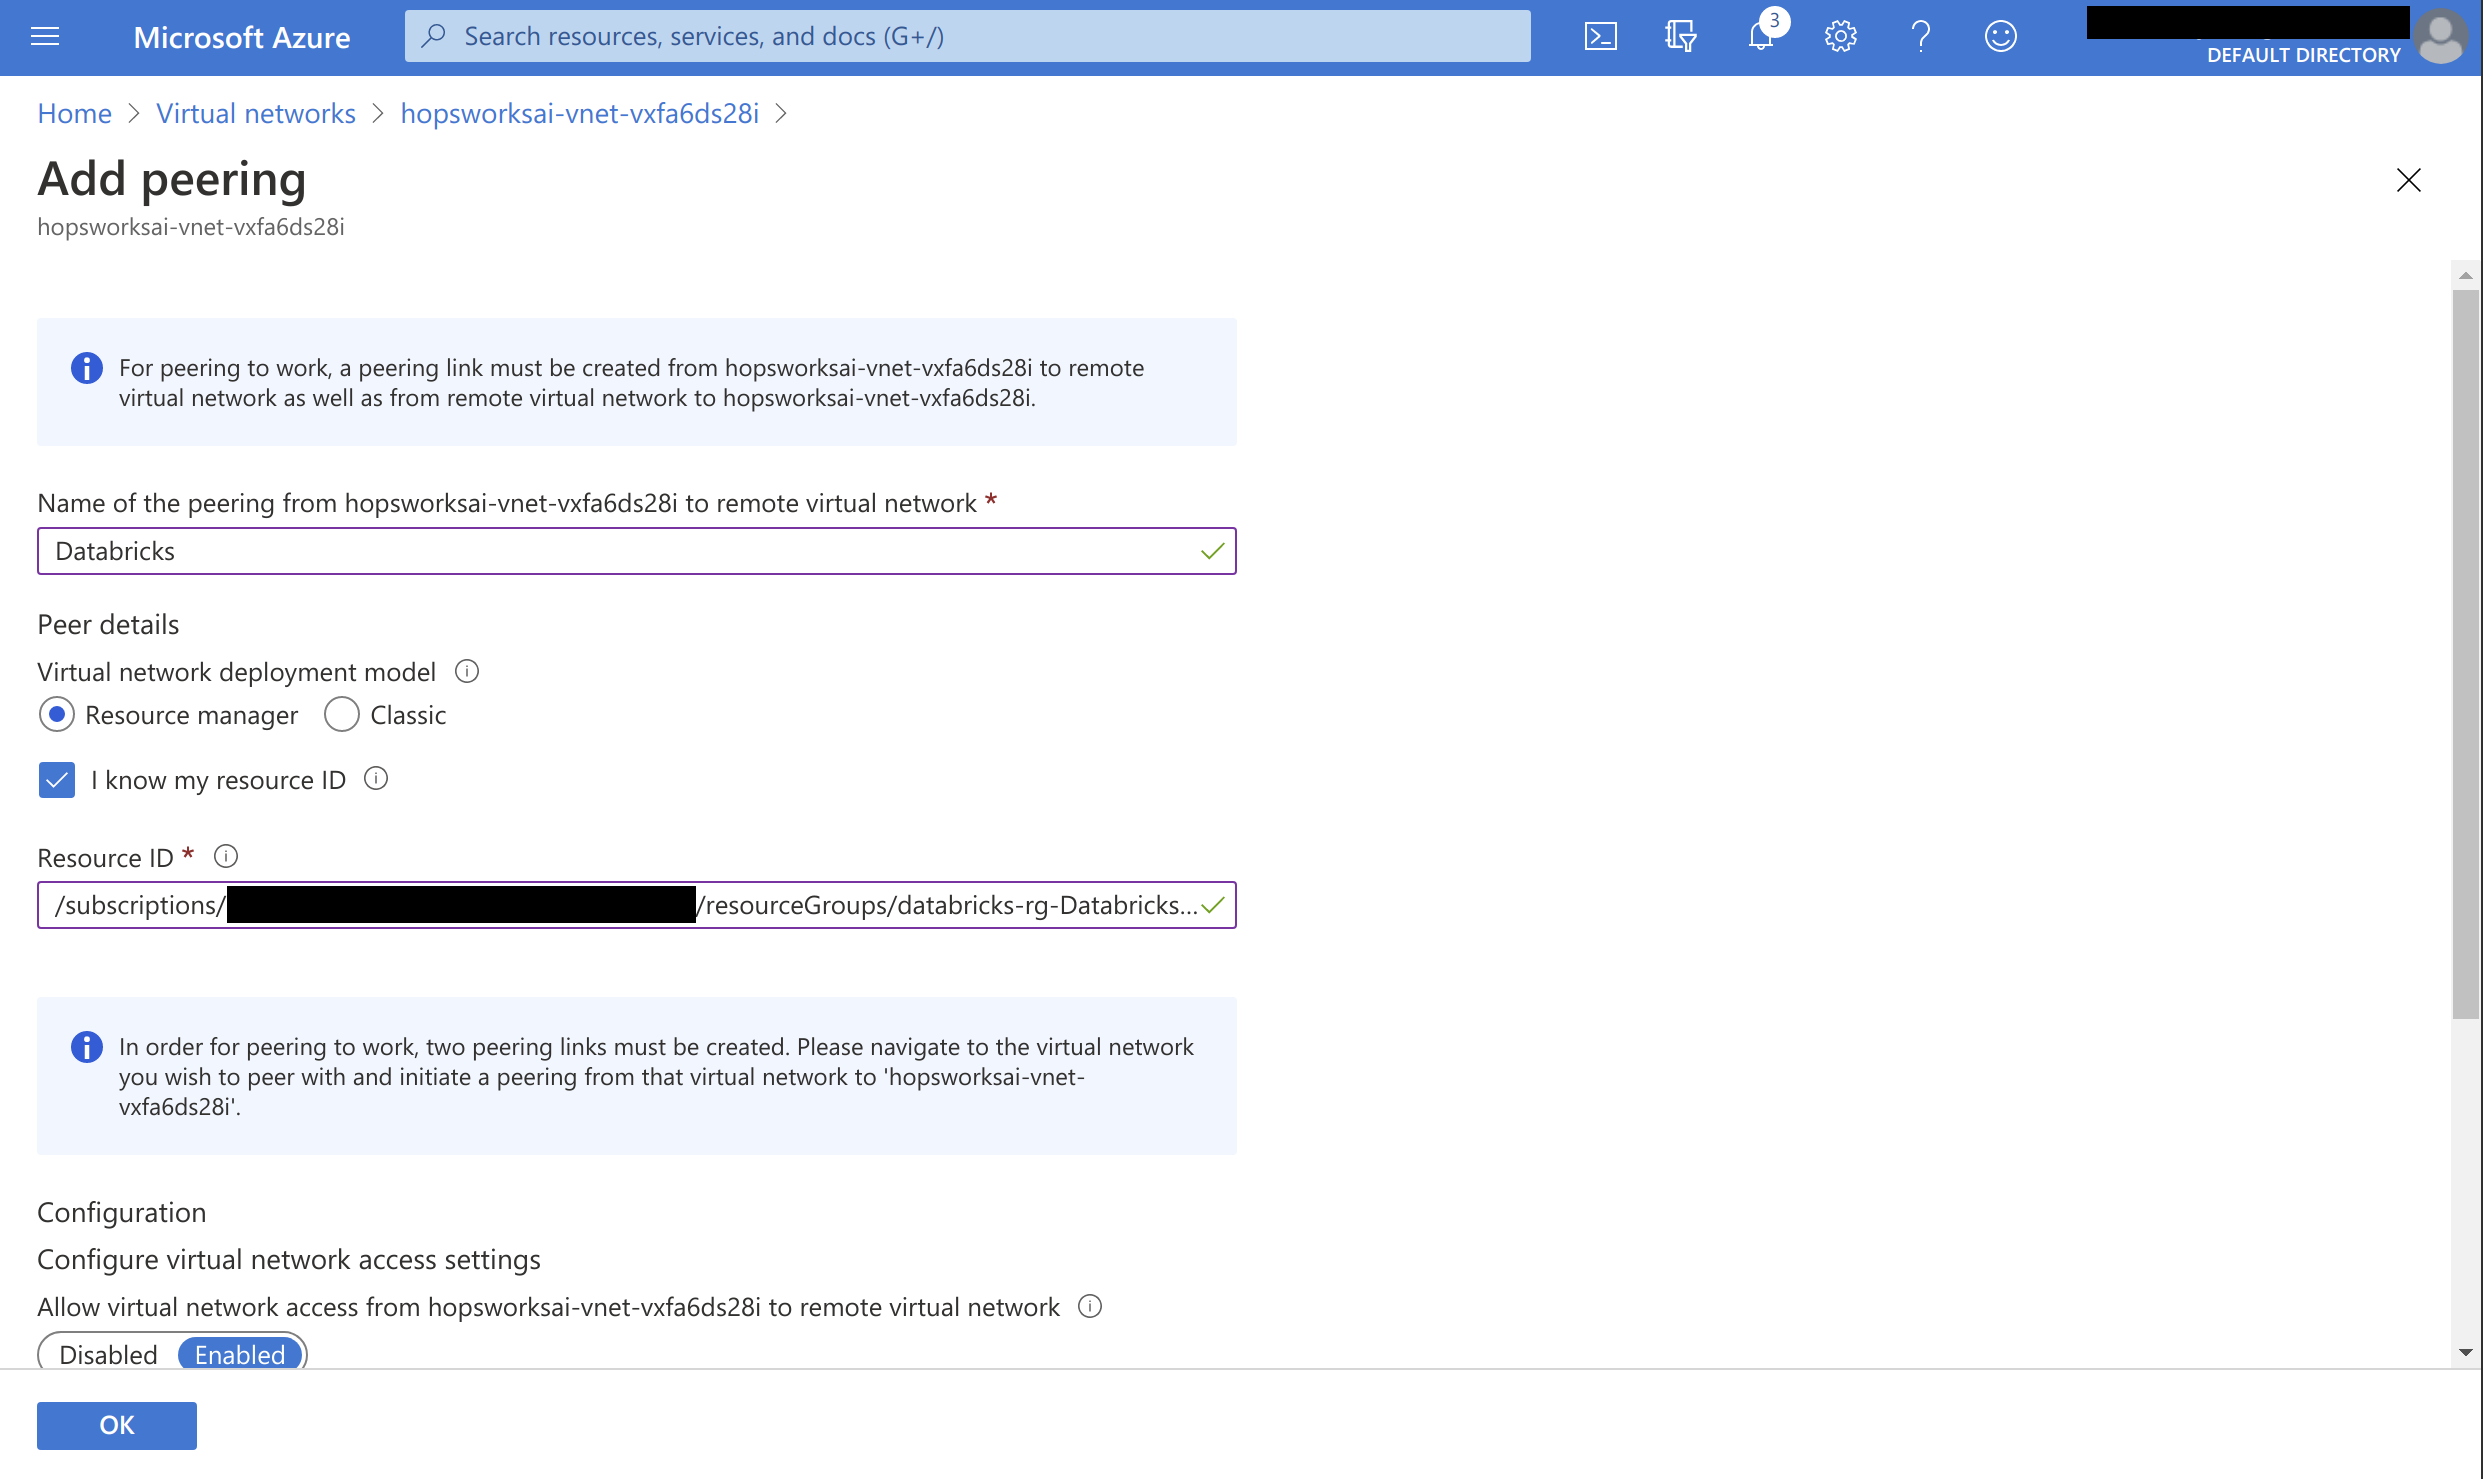Show the Resource ID info tooltip
2483x1479 pixels.
226,856
